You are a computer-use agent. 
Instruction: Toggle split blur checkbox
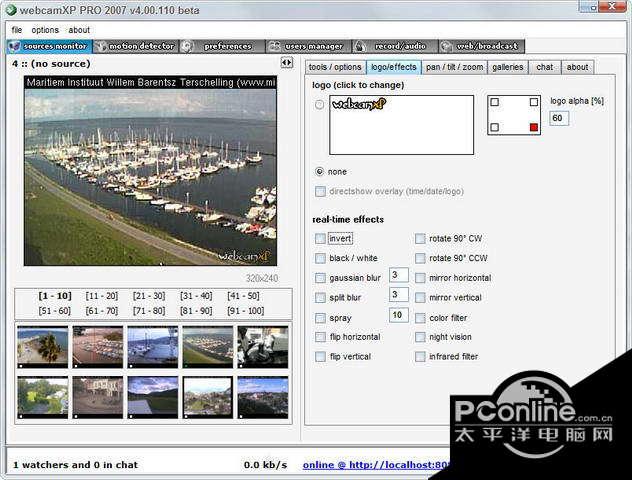tap(320, 297)
